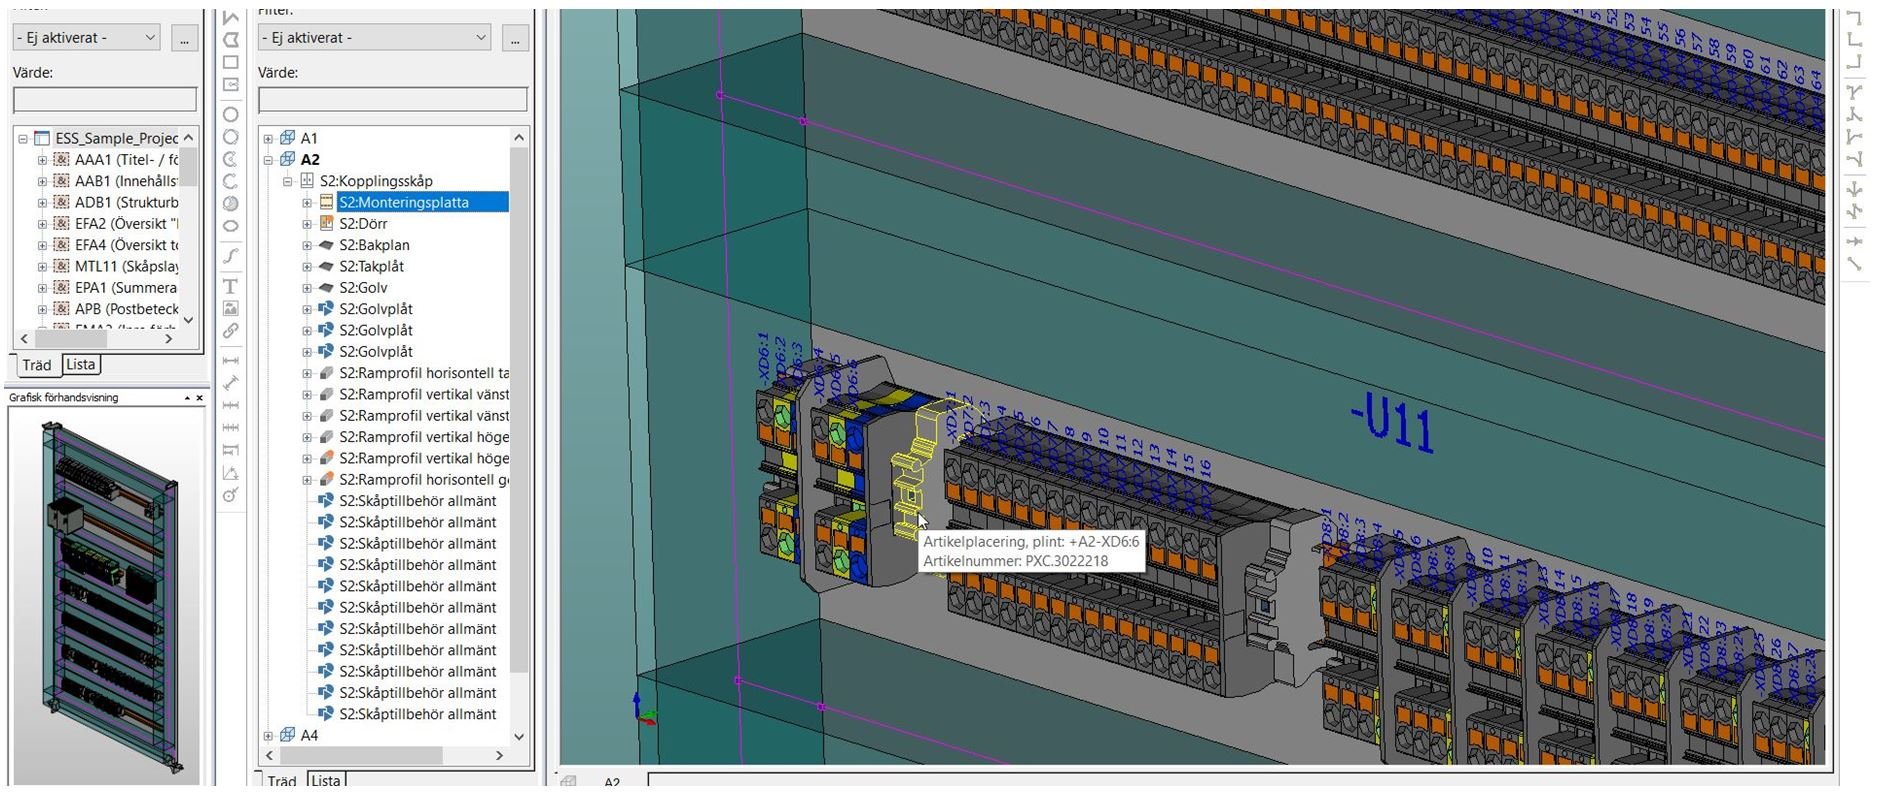Select the Polygon drawing tool
This screenshot has width=1880, height=794.
[x=231, y=39]
